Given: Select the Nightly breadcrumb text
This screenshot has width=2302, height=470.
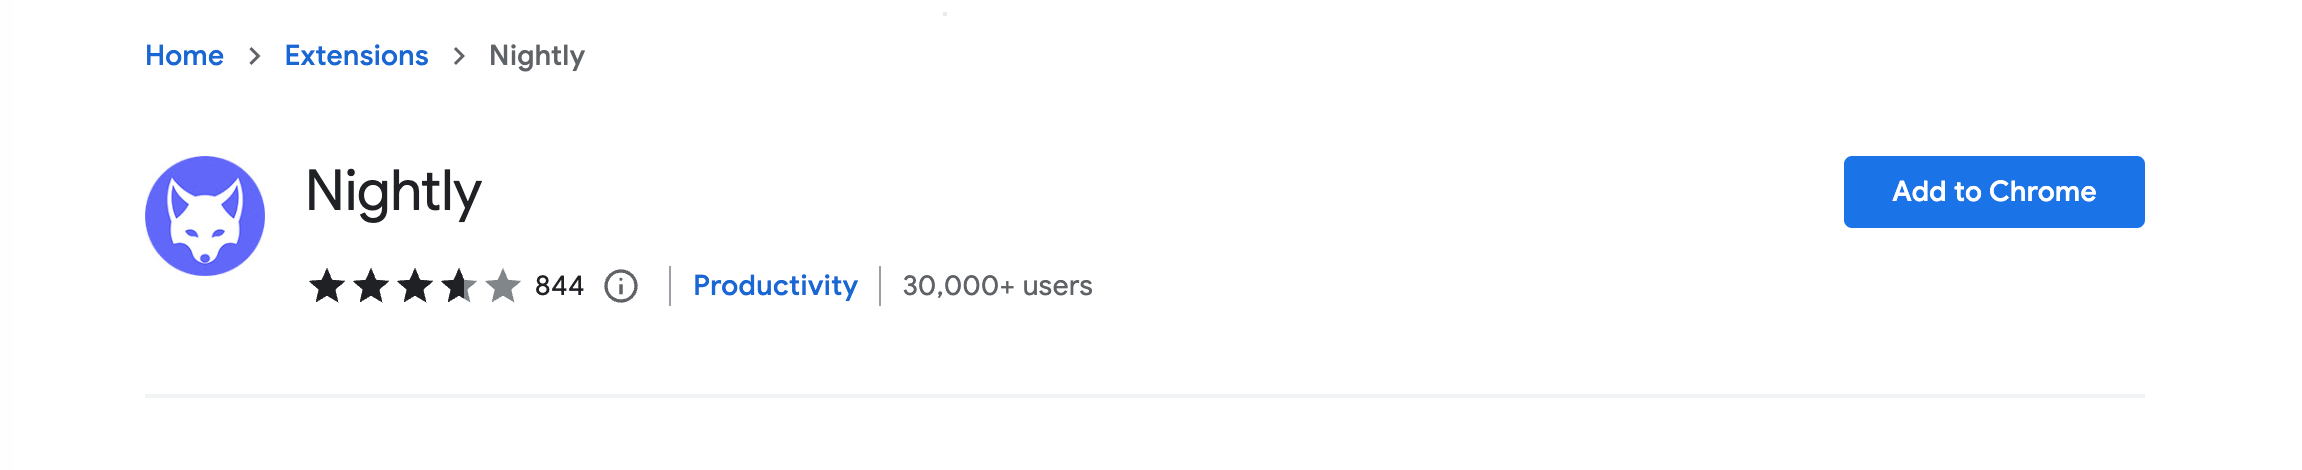Looking at the screenshot, I should (537, 56).
